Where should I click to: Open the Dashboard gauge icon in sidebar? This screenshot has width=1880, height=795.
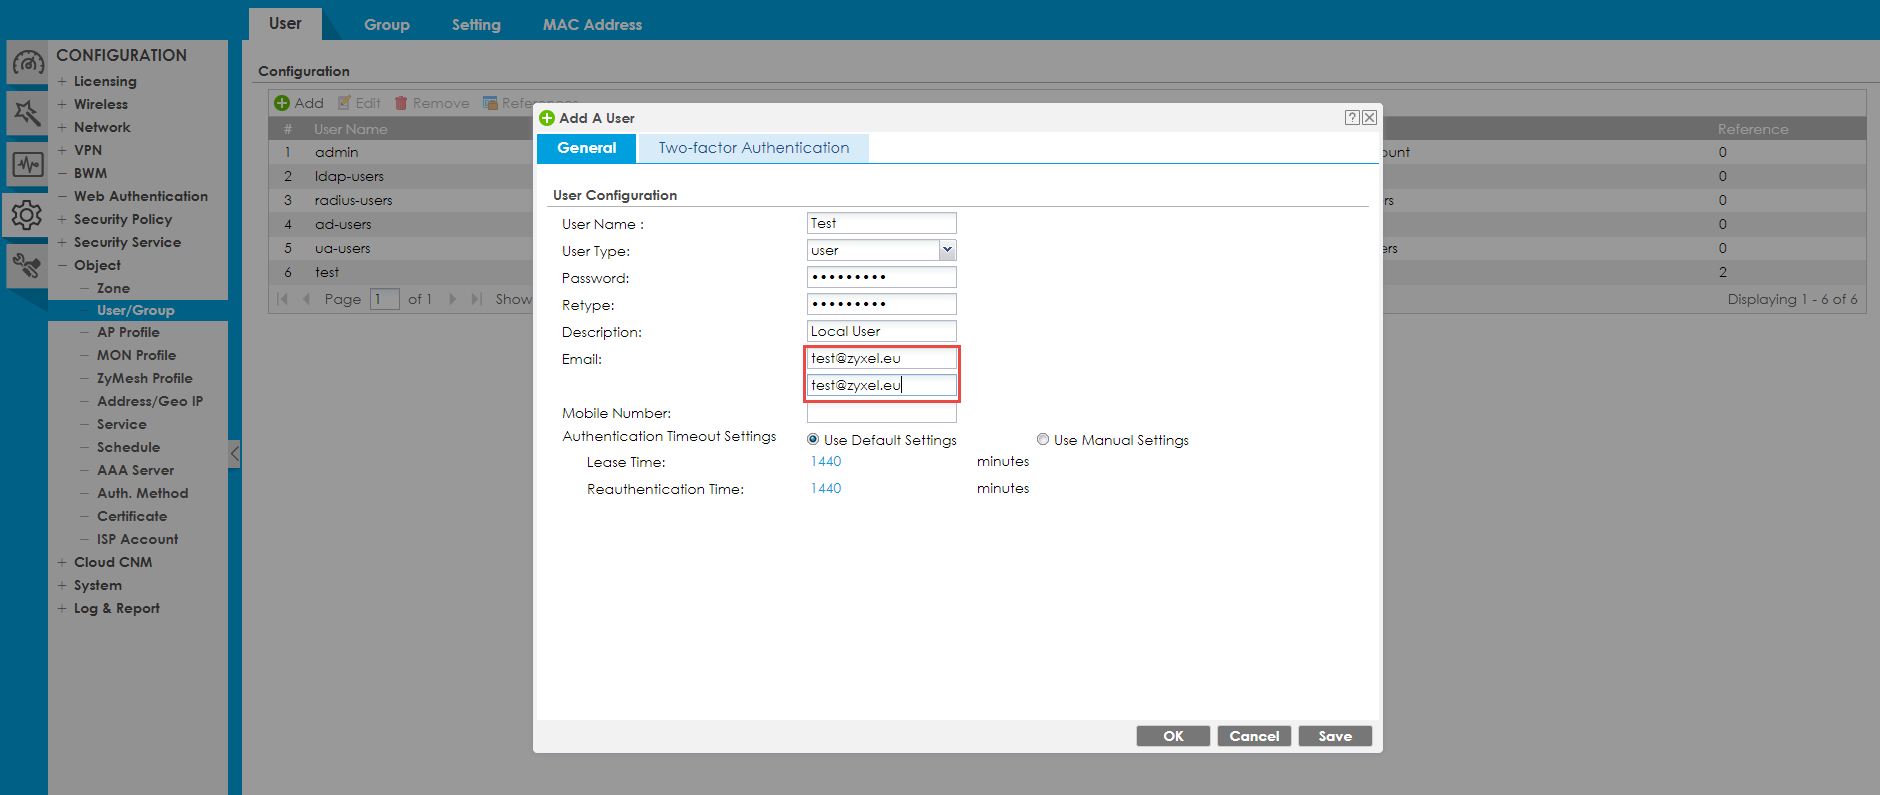coord(27,63)
